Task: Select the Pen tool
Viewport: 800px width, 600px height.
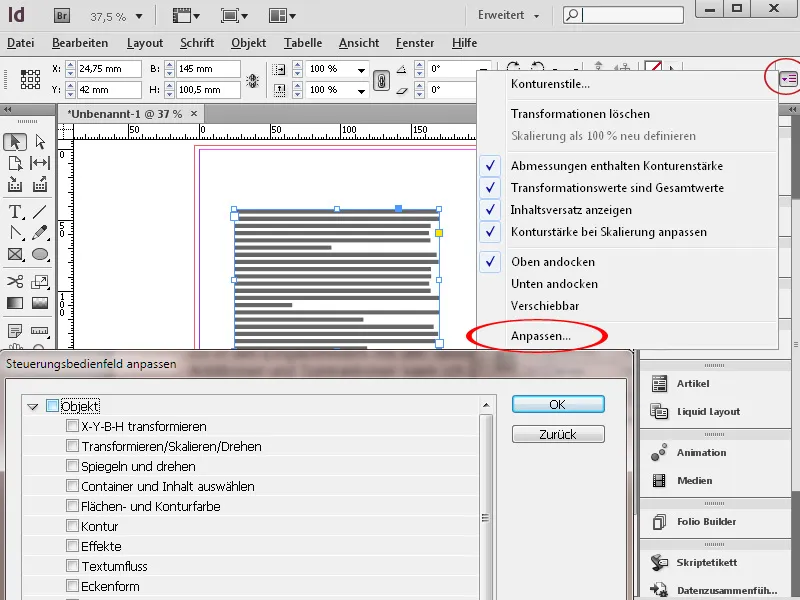Action: (x=15, y=233)
